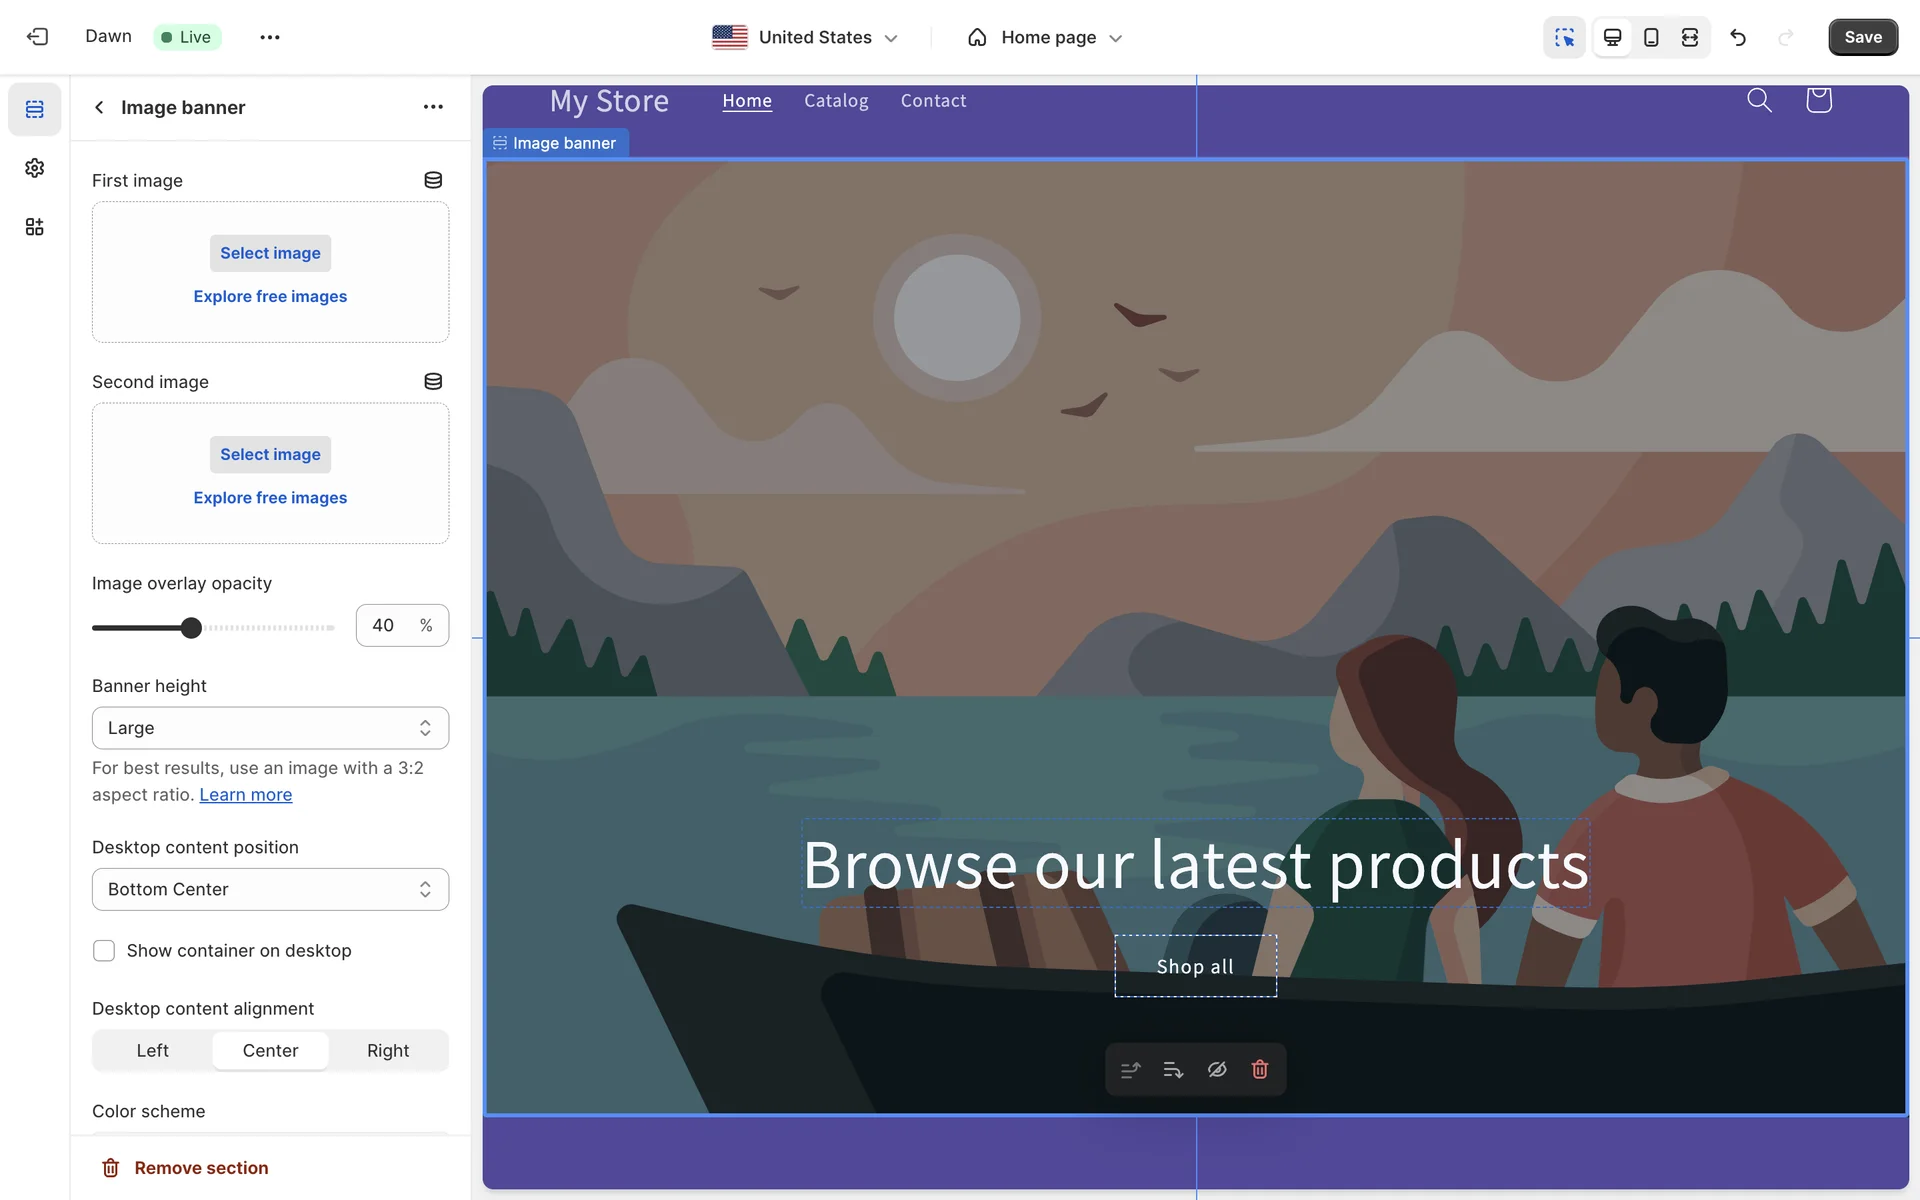The image size is (1920, 1200).
Task: Open the Learn more link
Action: click(x=245, y=795)
